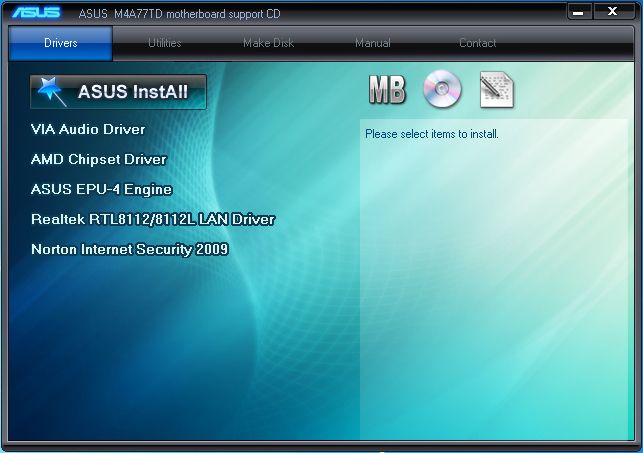Install Realtek RTL8112/8112L LAN Driver
This screenshot has width=643, height=453.
[153, 219]
